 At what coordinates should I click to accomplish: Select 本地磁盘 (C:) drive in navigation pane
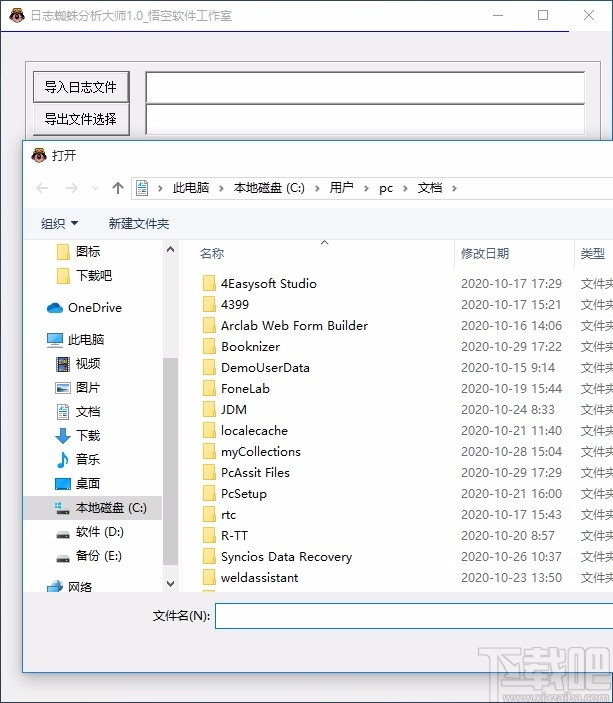92,508
